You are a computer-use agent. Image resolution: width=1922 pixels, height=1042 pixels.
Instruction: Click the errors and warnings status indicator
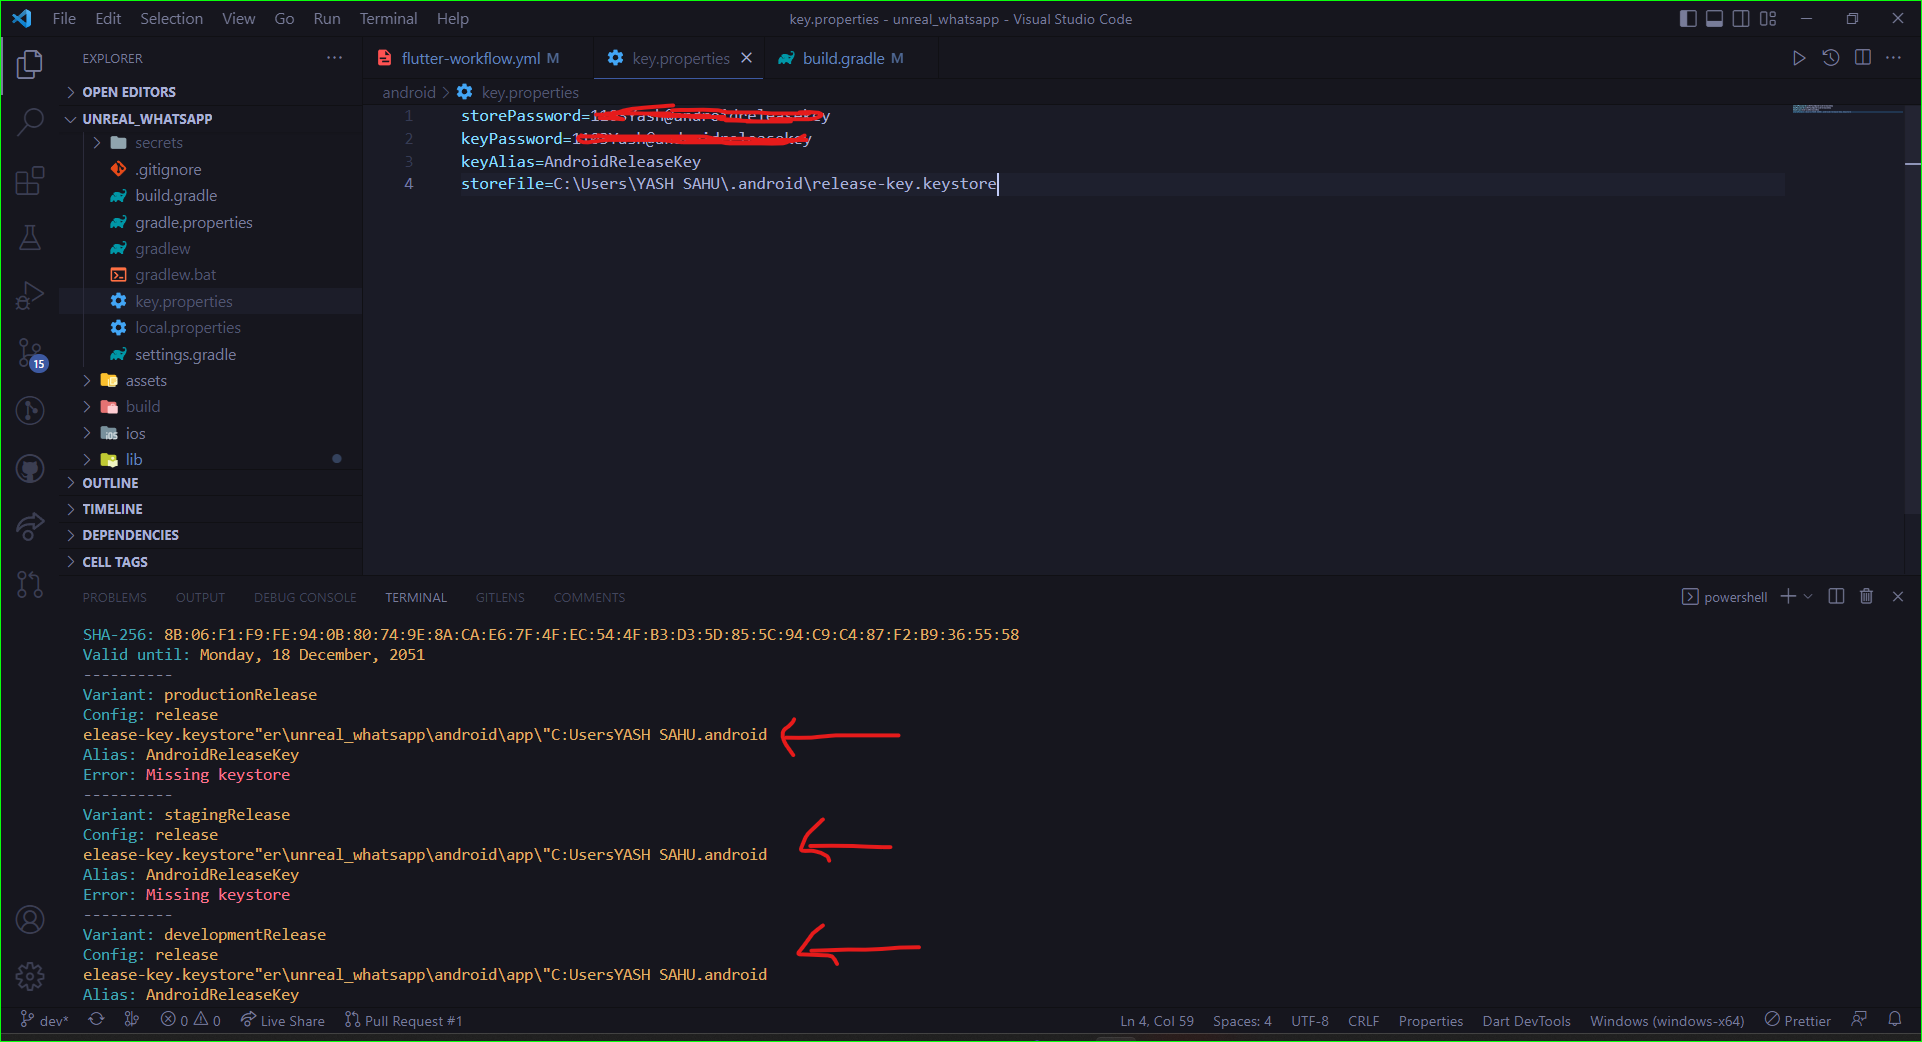191,1020
